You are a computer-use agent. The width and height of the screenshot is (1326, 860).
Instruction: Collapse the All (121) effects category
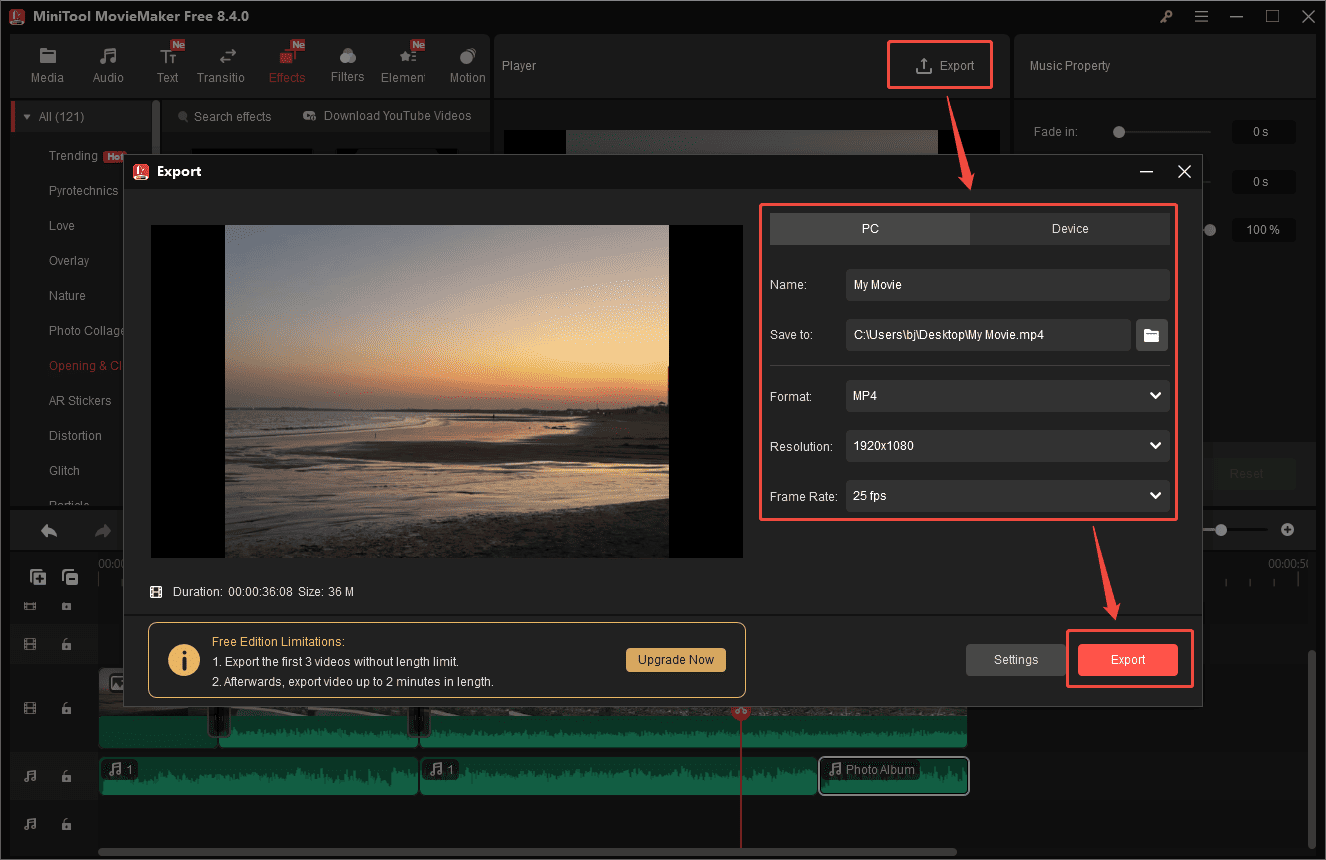coord(26,116)
